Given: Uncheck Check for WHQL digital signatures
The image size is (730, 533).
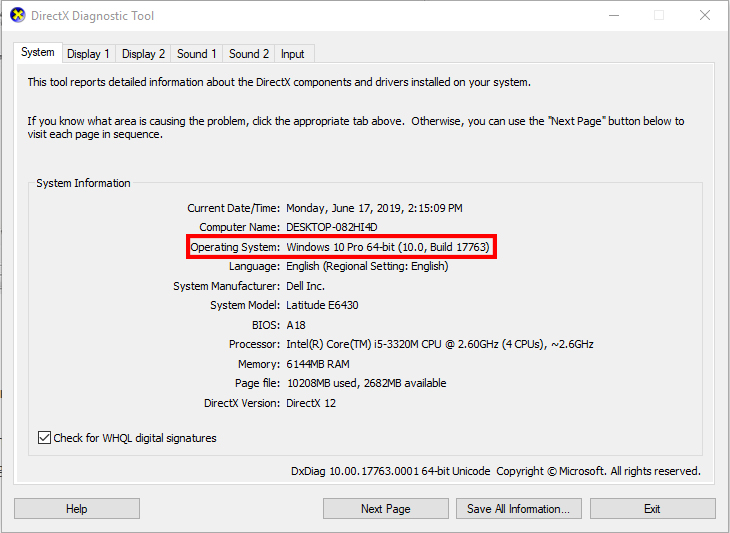Looking at the screenshot, I should pyautogui.click(x=44, y=438).
